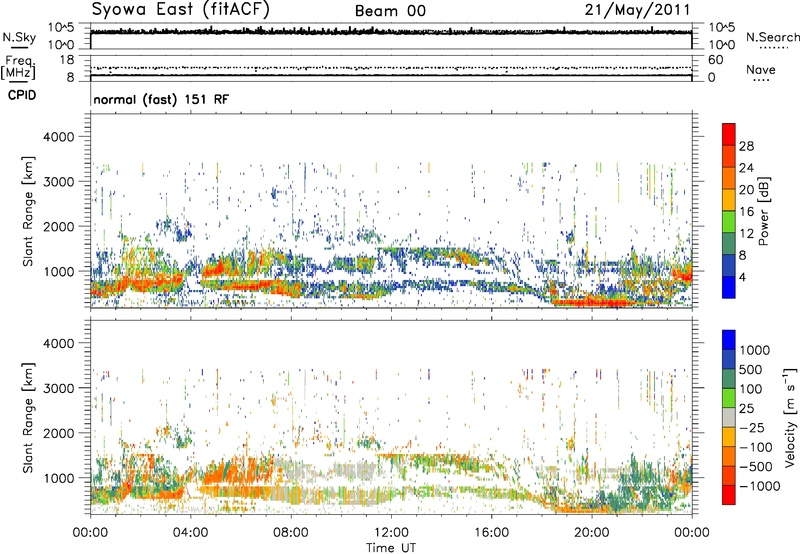Click '4000' on power panel range axis
Viewport: 800px width, 554px height.
58,137
